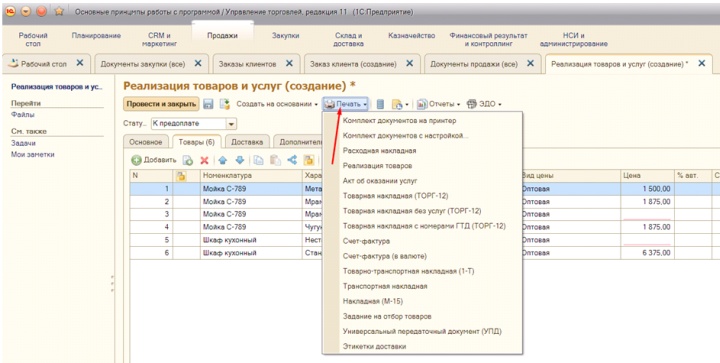Screen dimensions: 720x363
Task: Open Мои заметки link
Action: click(x=33, y=155)
